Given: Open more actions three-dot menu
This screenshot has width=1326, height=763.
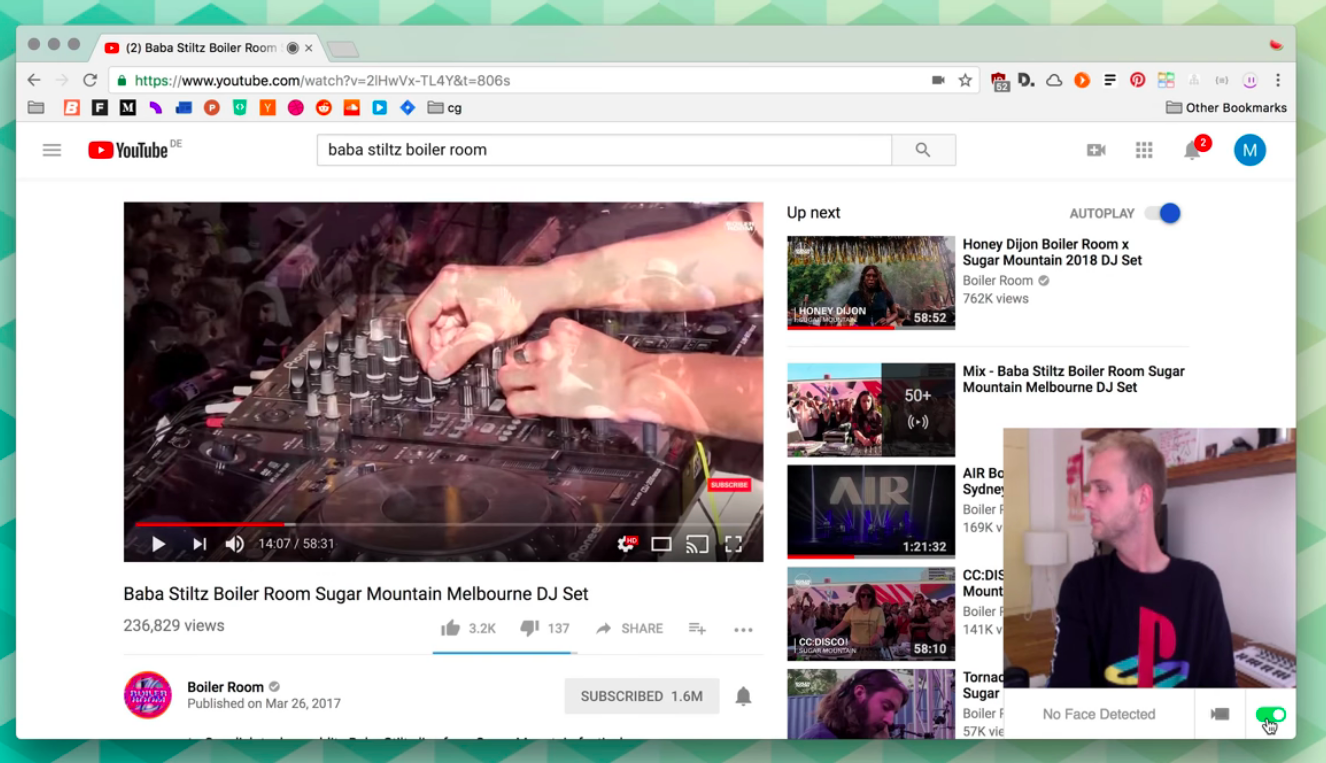Looking at the screenshot, I should 743,629.
